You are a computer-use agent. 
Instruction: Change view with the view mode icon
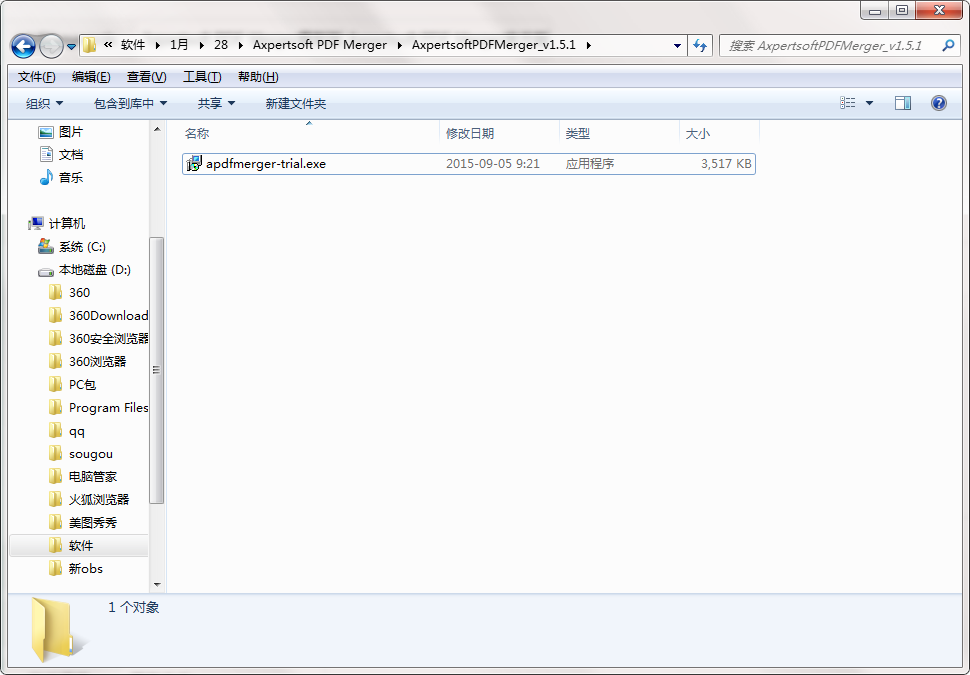pos(848,103)
